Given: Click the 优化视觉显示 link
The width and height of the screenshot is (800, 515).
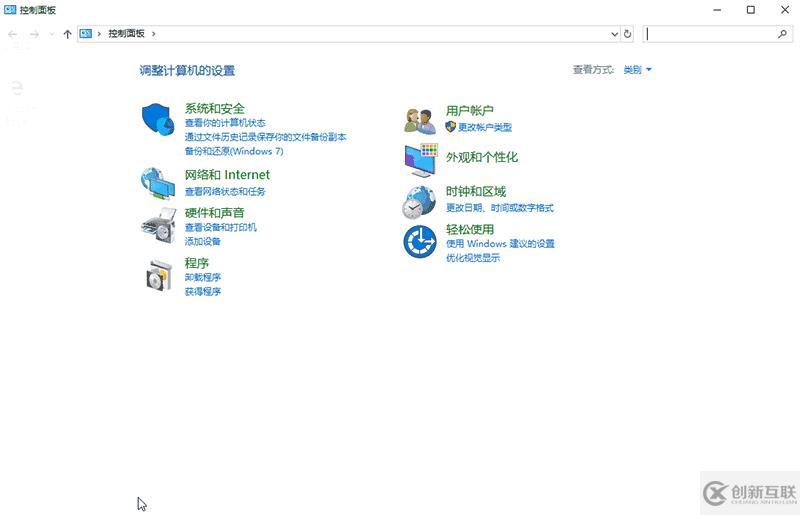Looking at the screenshot, I should tap(472, 258).
